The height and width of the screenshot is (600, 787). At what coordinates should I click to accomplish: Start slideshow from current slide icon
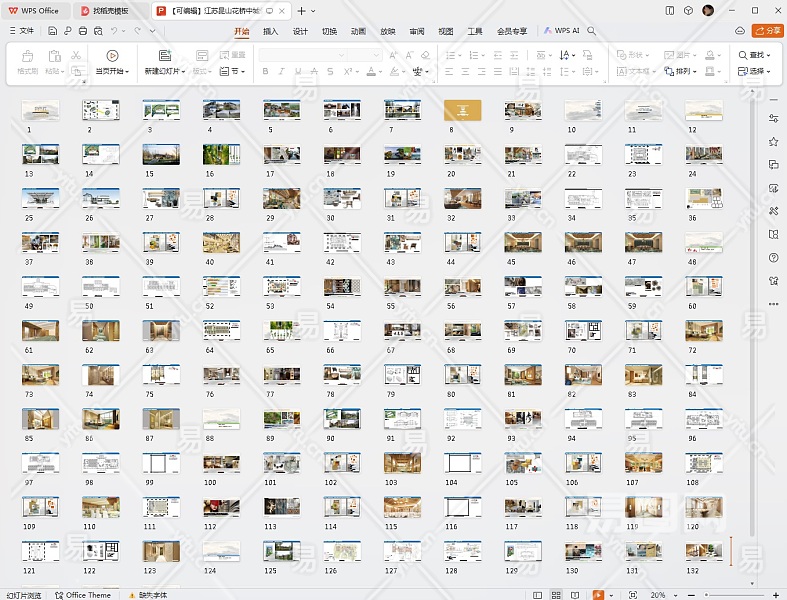pyautogui.click(x=111, y=57)
